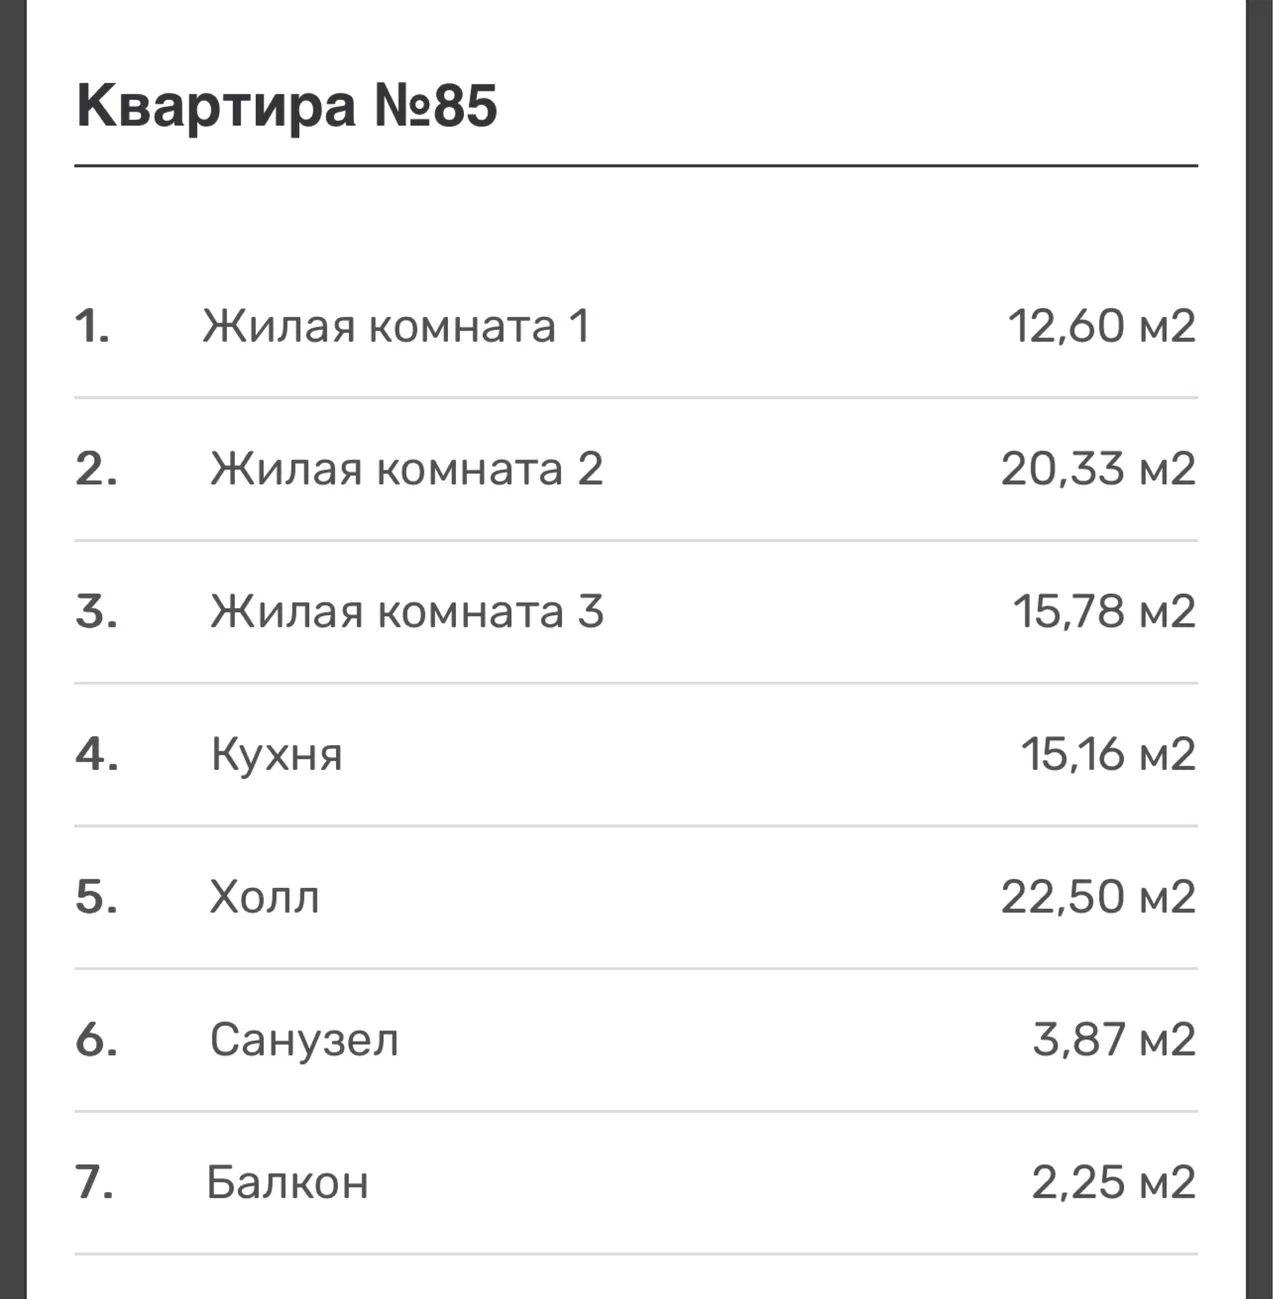
Task: Click the 22,50 м2 area value
Action: pyautogui.click(x=1098, y=896)
